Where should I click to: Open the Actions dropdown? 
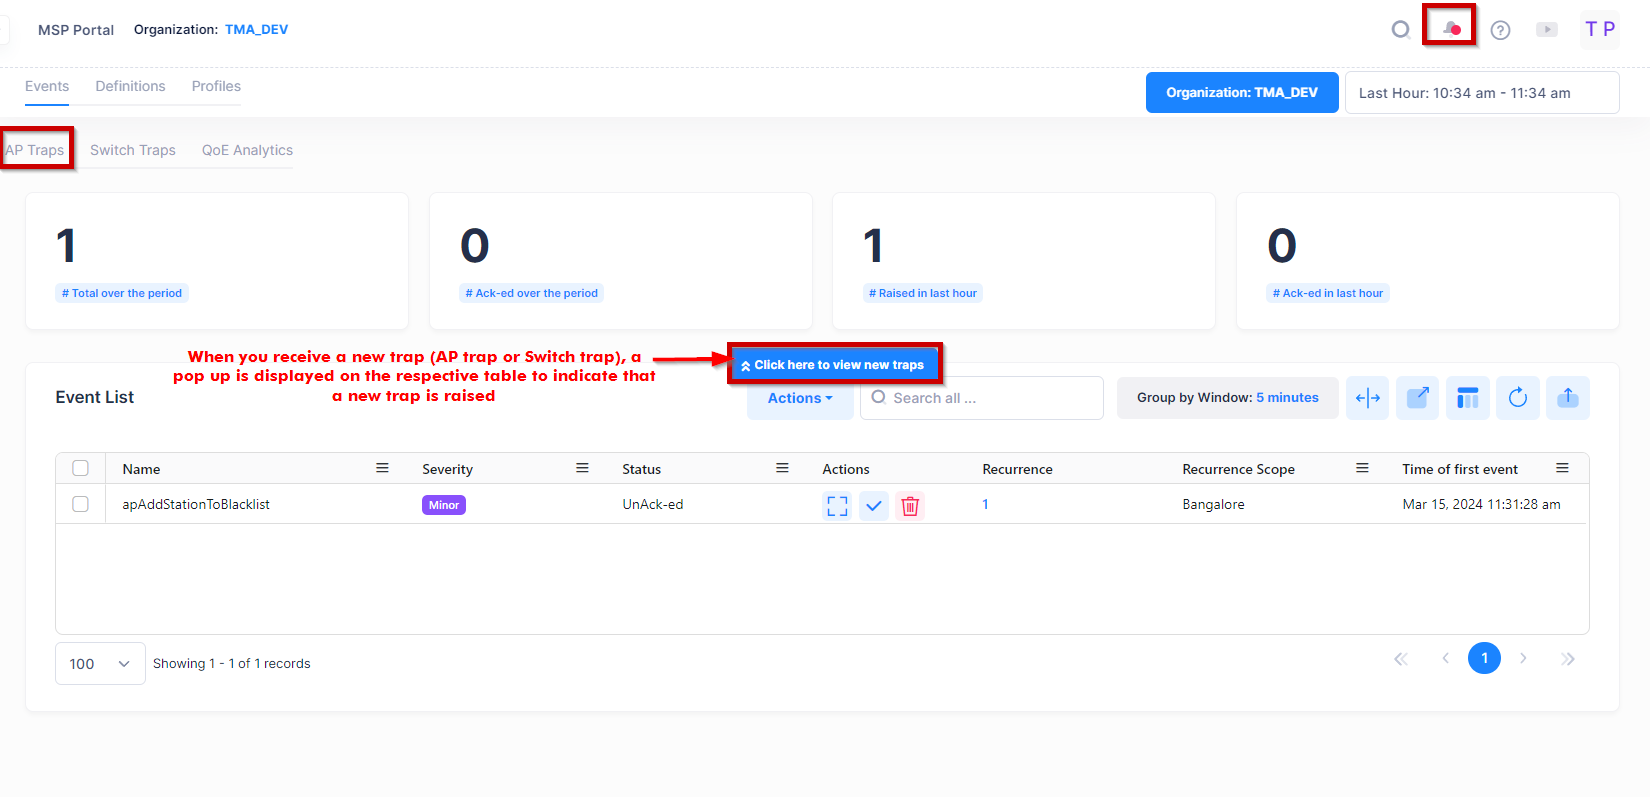pyautogui.click(x=799, y=398)
